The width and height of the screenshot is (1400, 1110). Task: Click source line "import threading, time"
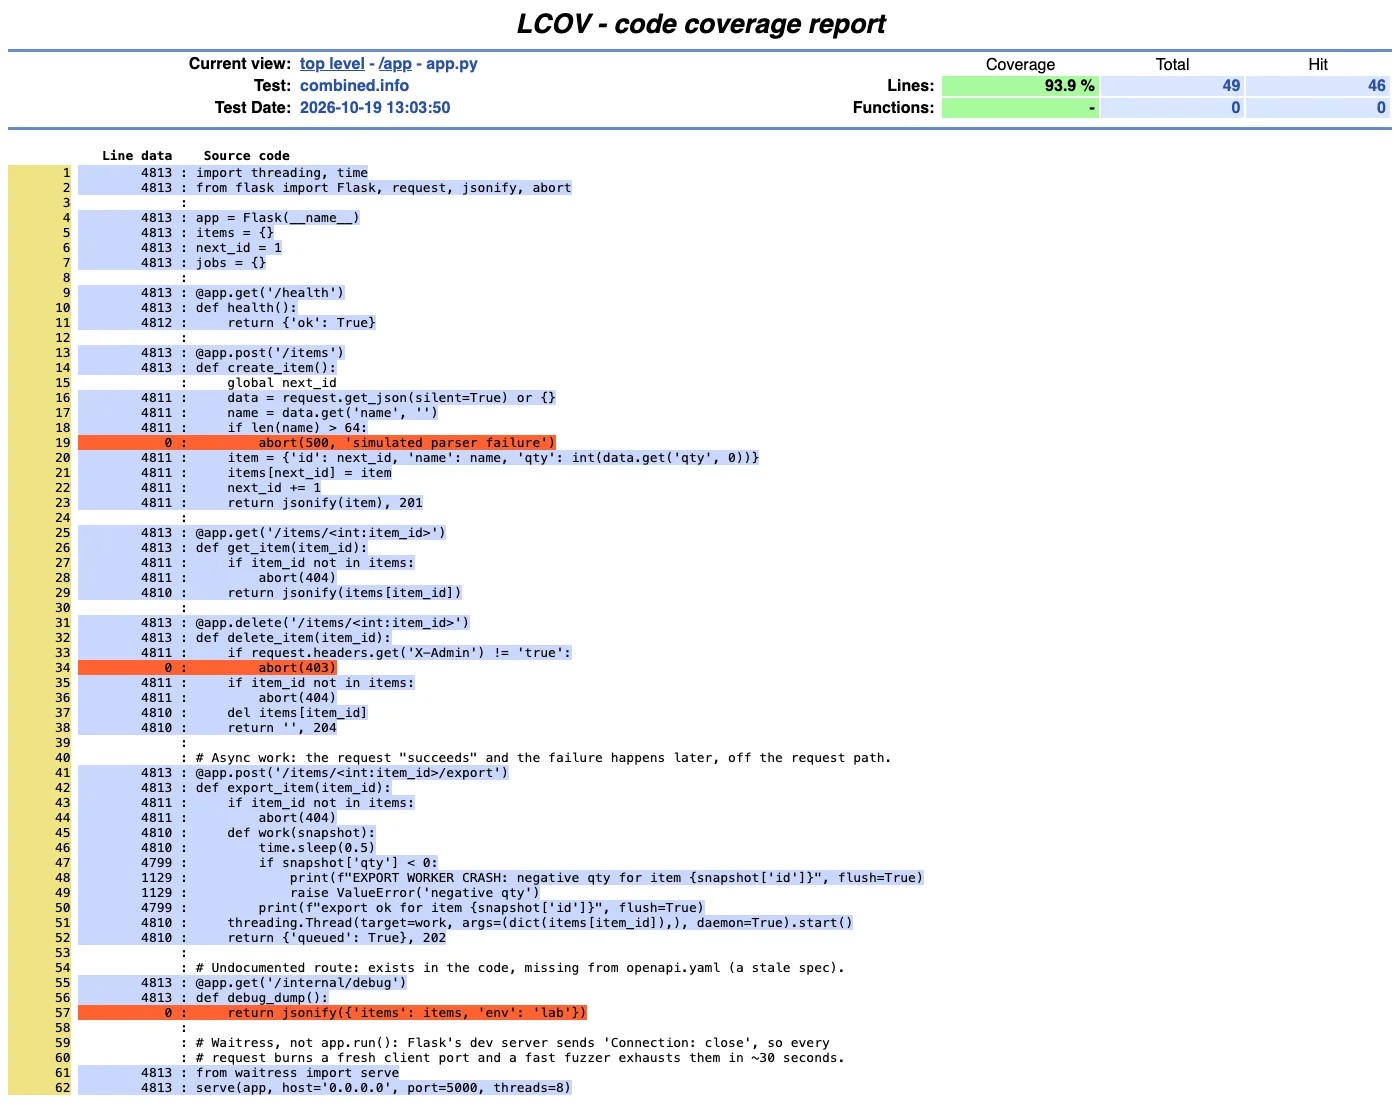pos(282,173)
